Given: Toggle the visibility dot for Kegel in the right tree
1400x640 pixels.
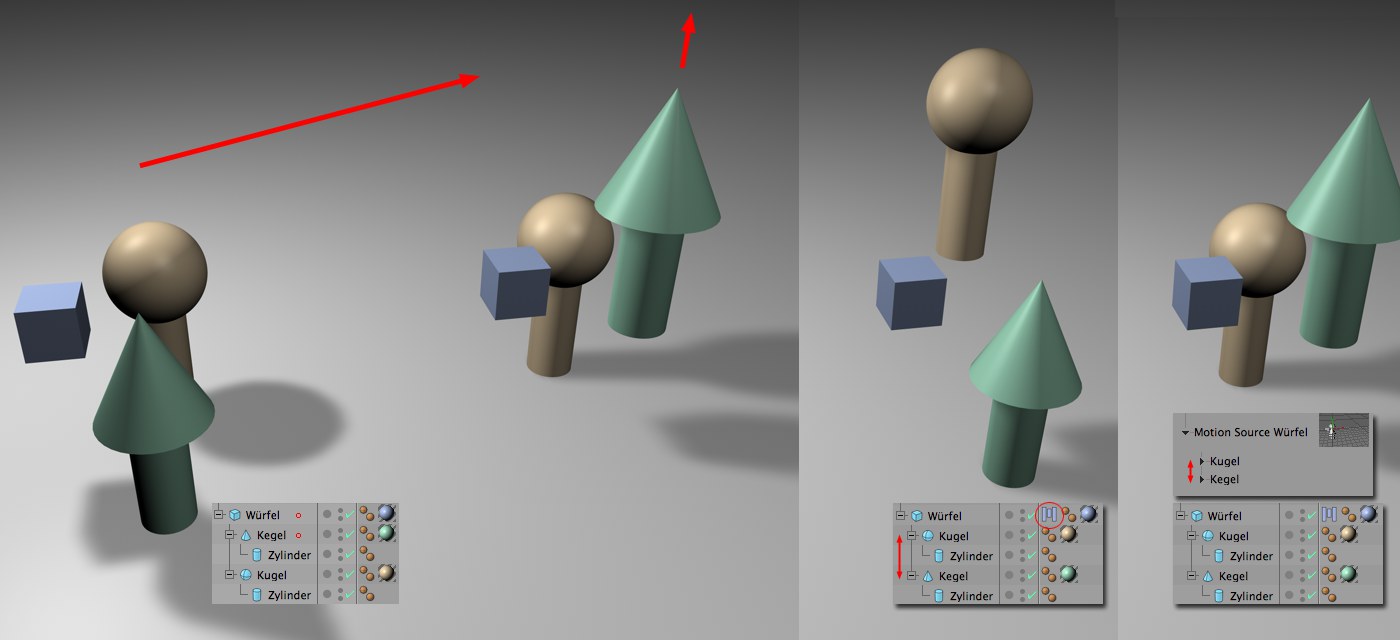Looking at the screenshot, I should click(x=1289, y=575).
